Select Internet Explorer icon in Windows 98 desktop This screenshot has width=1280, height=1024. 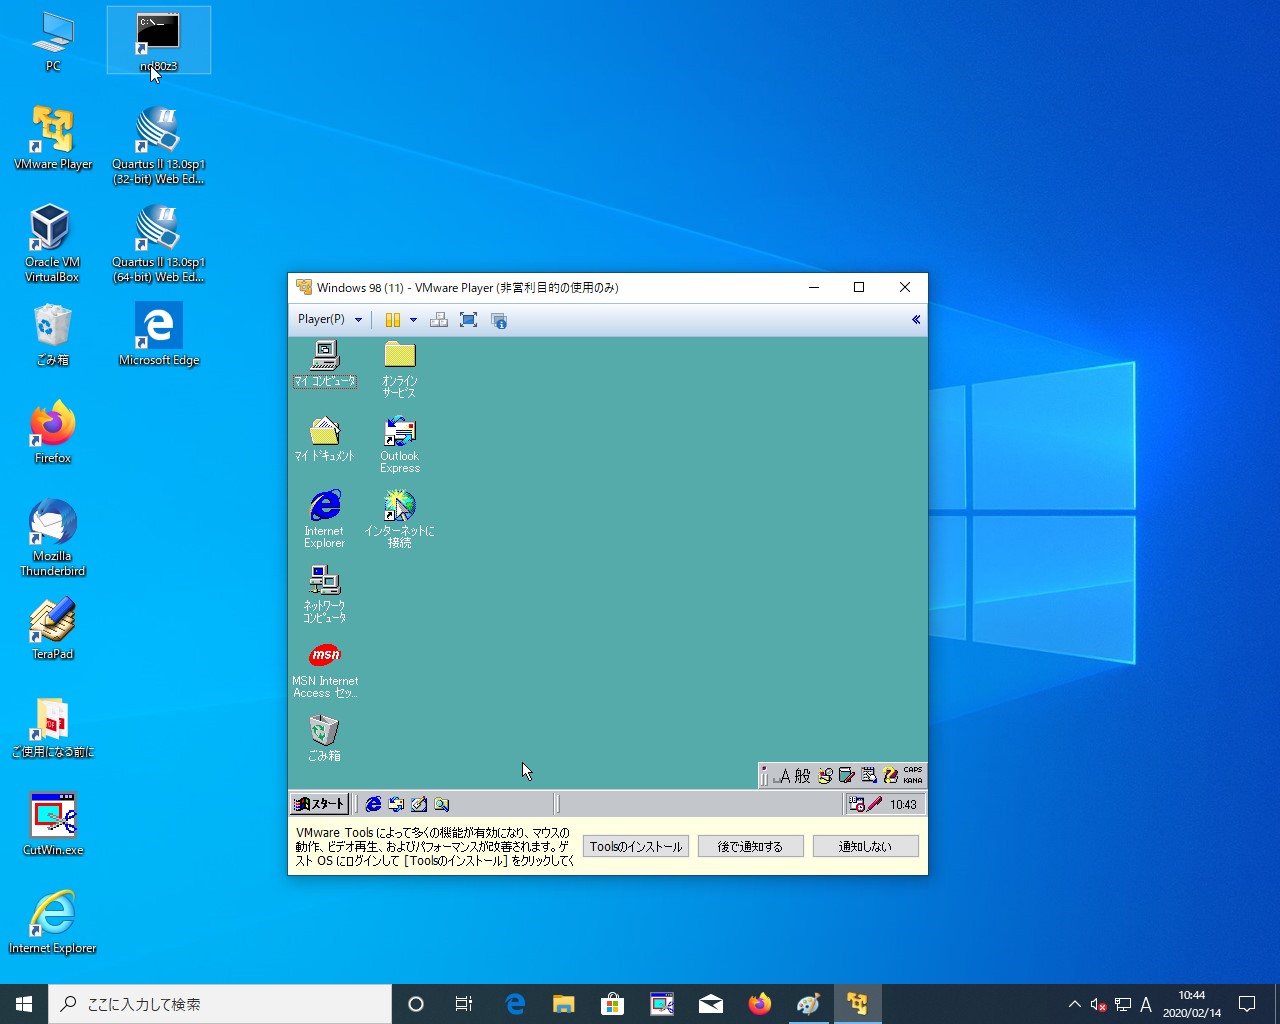(x=324, y=519)
